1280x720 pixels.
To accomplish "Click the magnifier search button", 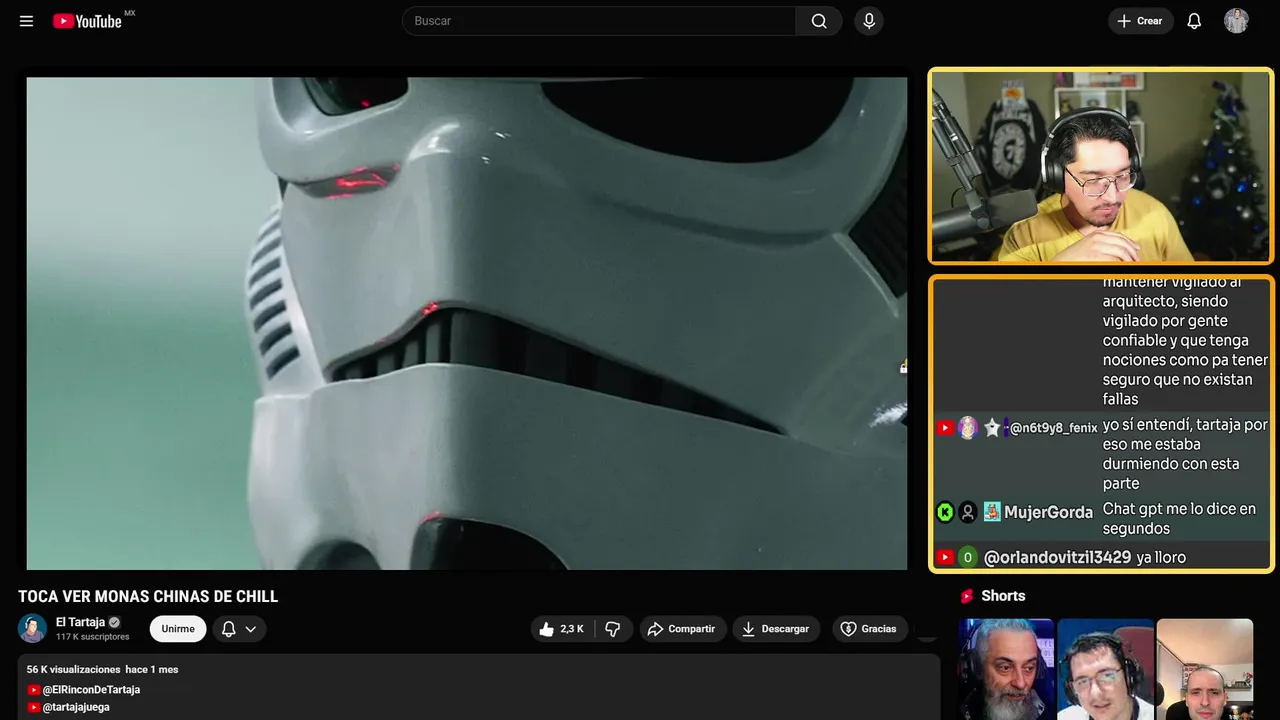I will point(819,21).
